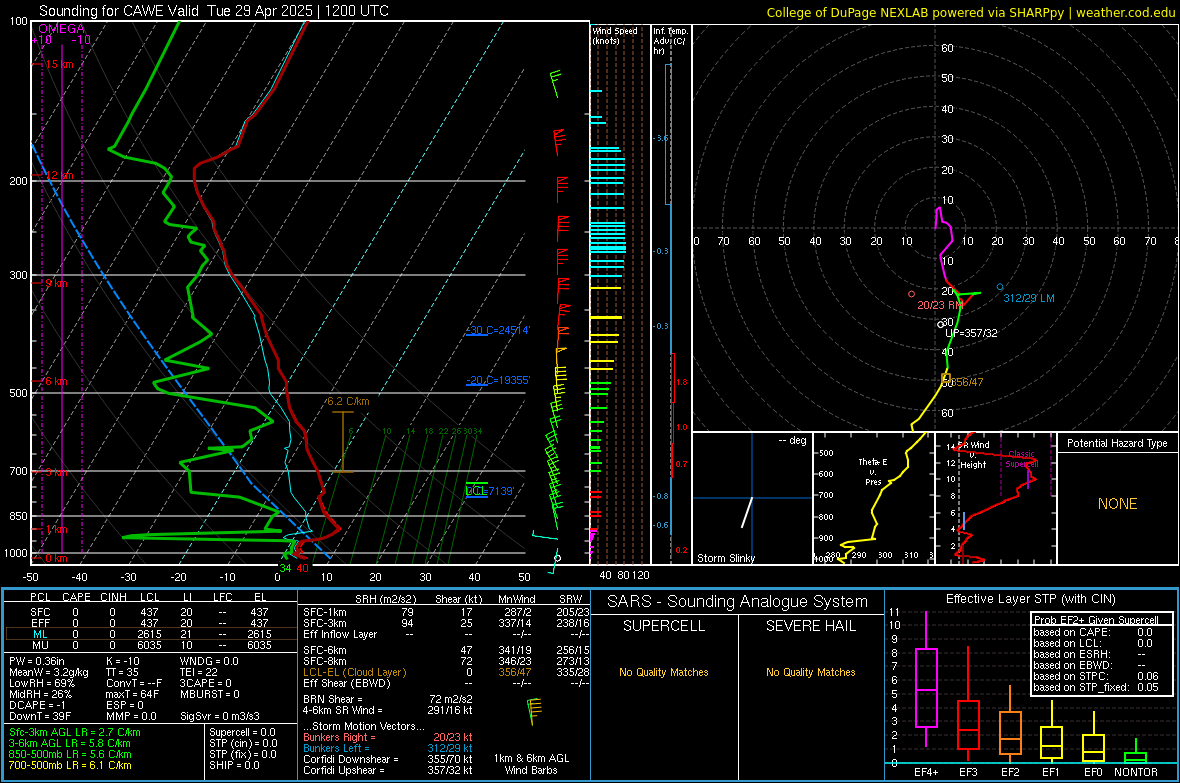Select the -20 C=19355' level label
This screenshot has width=1180, height=783.
[498, 380]
